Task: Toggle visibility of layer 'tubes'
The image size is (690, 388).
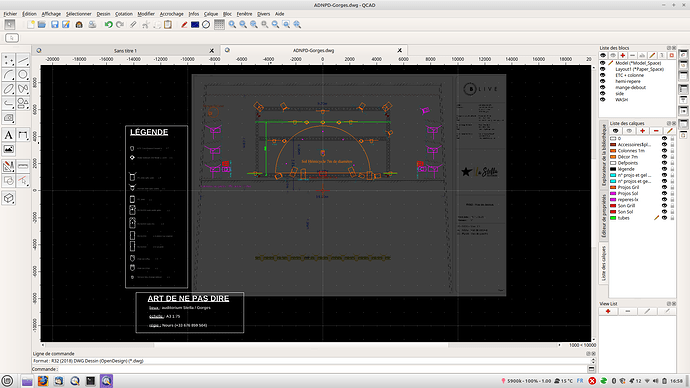Action: [664, 218]
